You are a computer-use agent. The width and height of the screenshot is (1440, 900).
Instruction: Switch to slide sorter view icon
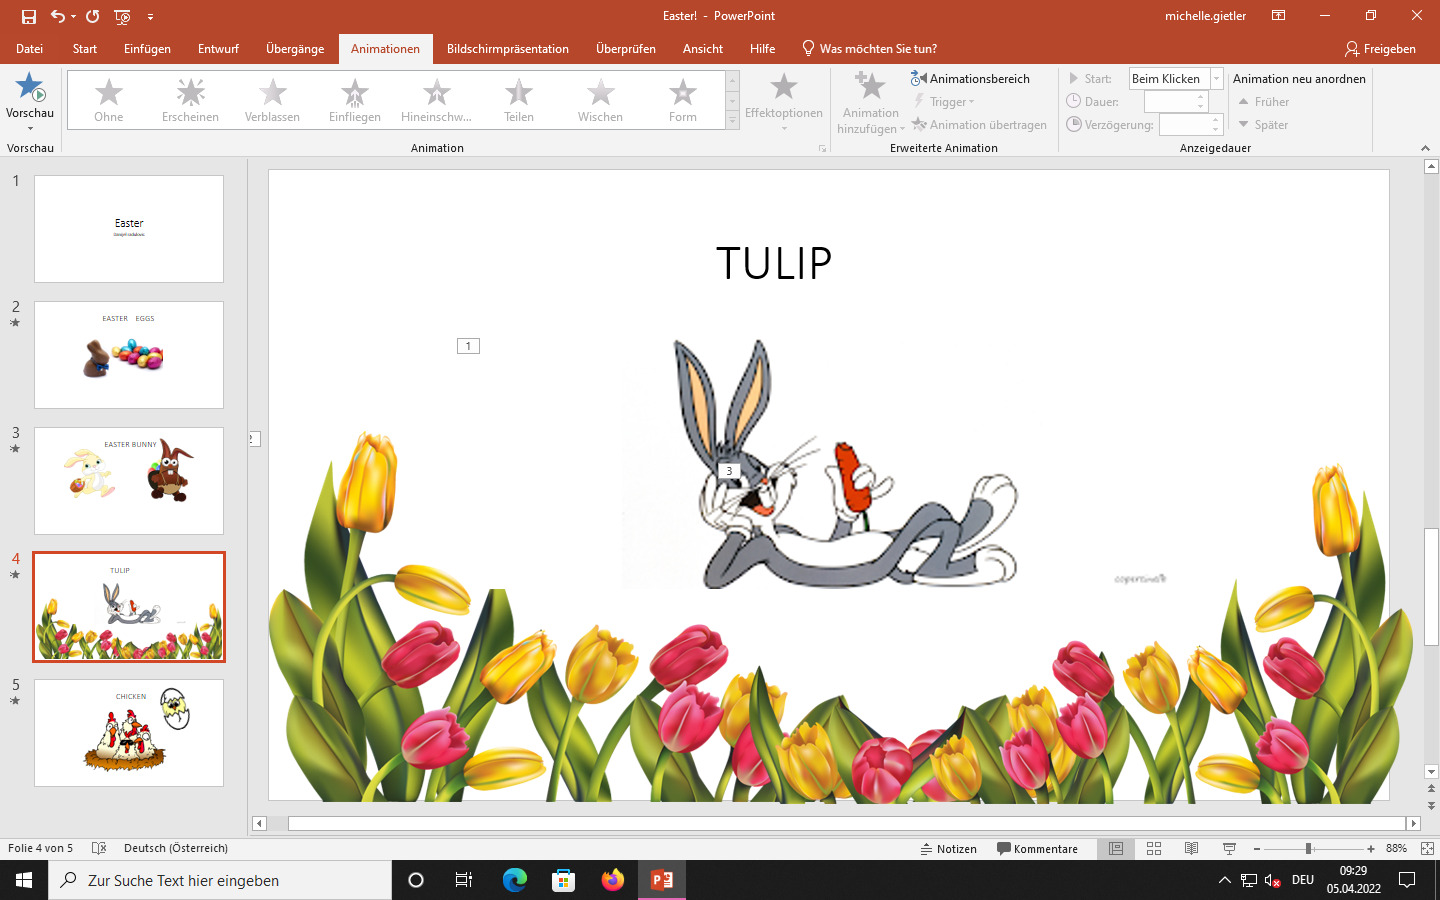(x=1154, y=848)
